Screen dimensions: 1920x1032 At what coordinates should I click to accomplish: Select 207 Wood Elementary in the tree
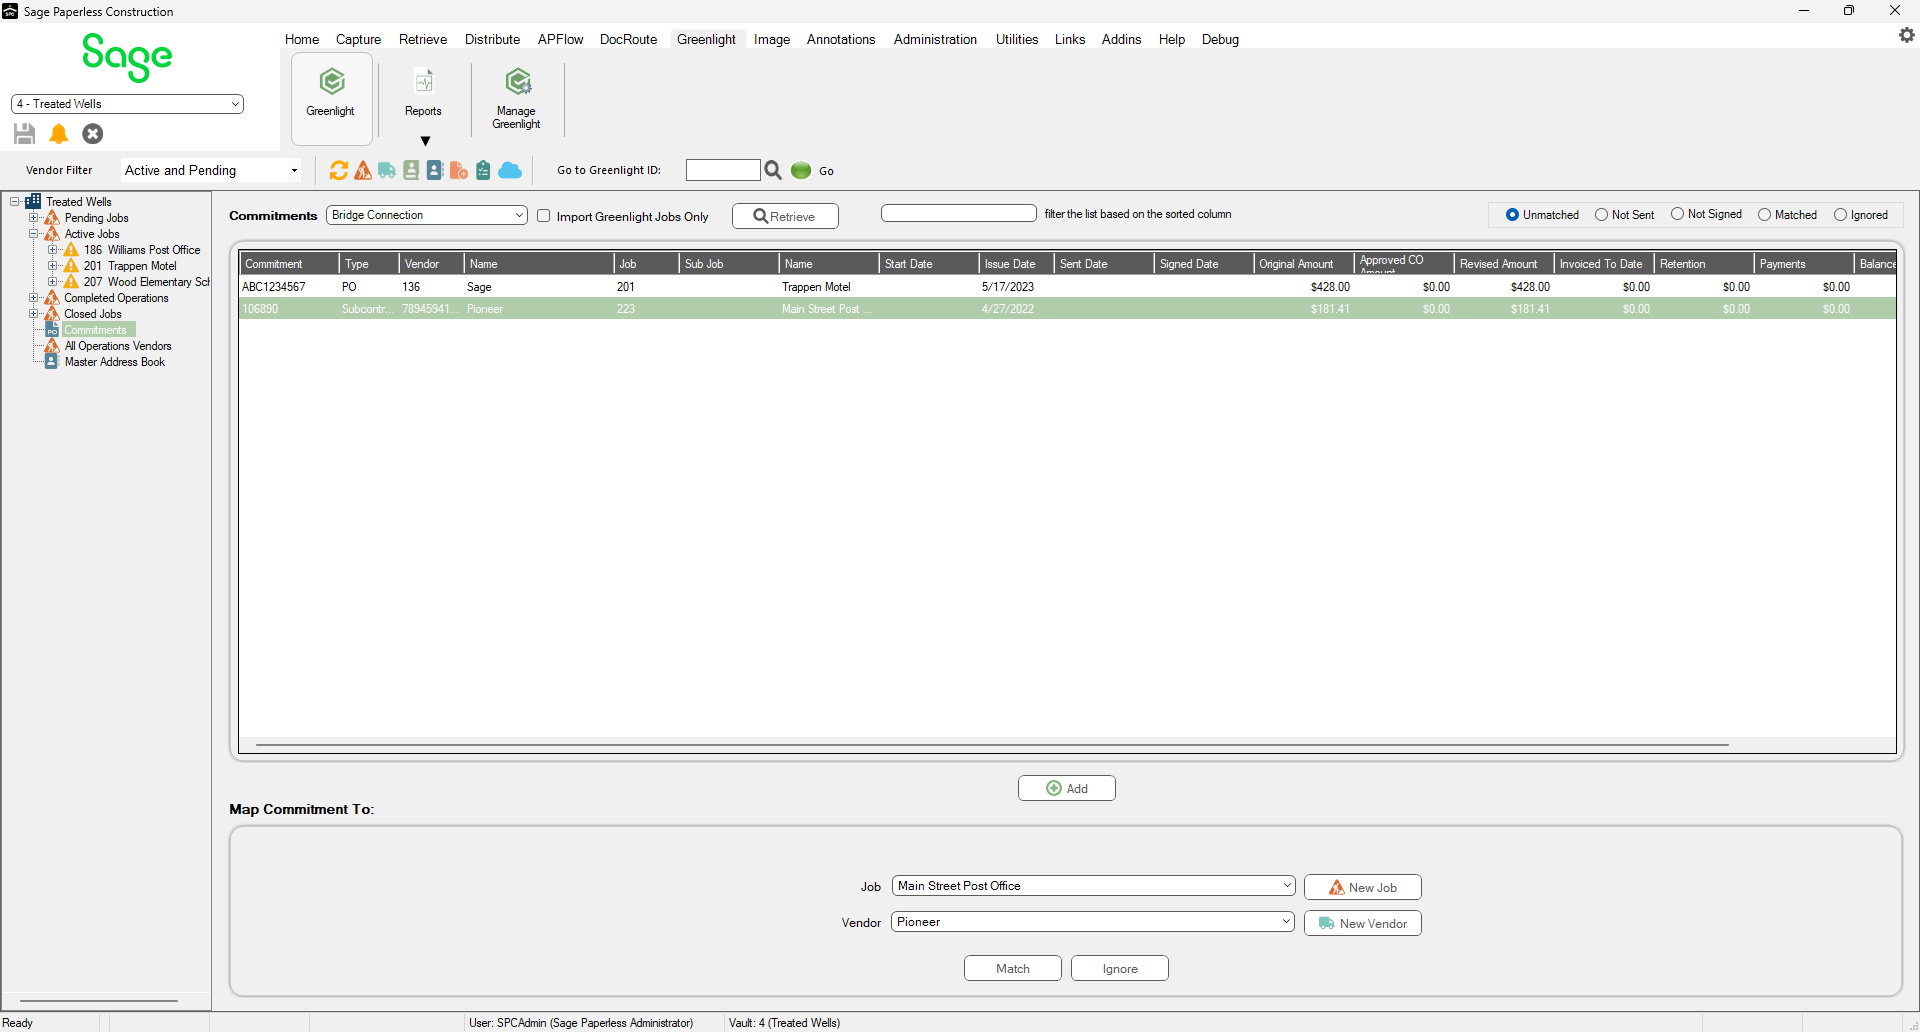[x=147, y=282]
